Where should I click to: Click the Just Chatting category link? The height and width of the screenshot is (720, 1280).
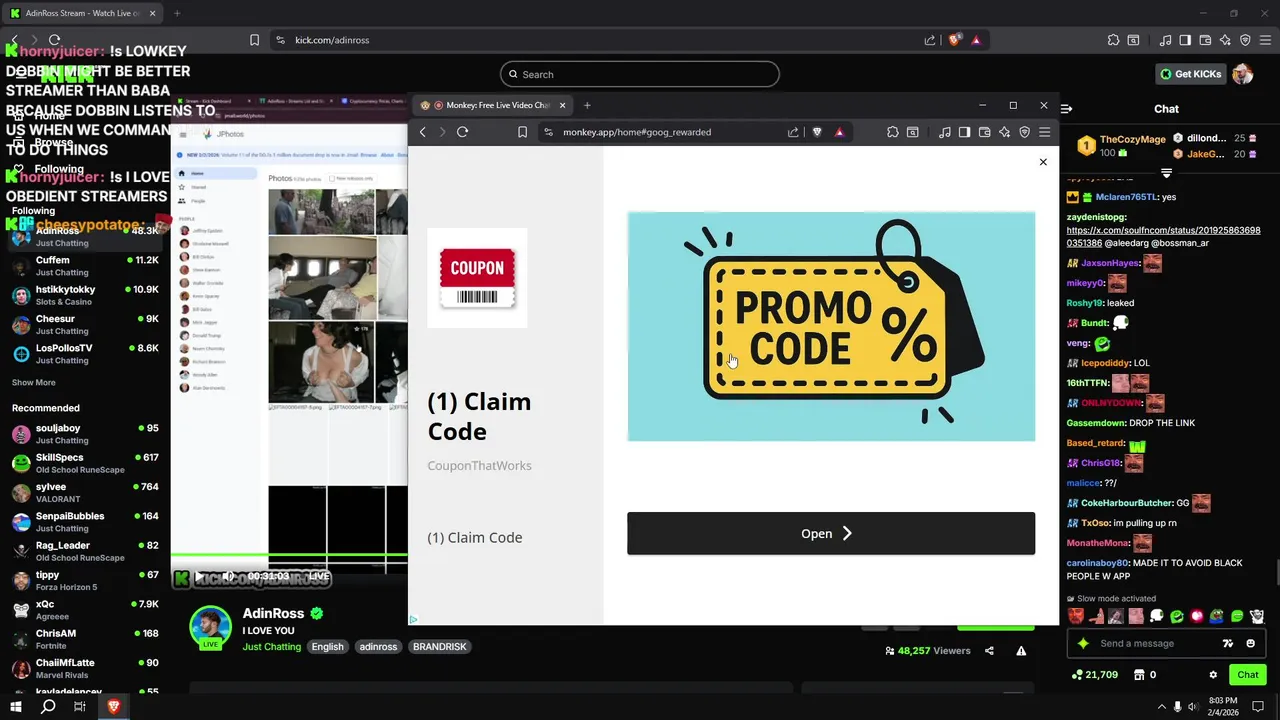pos(271,646)
